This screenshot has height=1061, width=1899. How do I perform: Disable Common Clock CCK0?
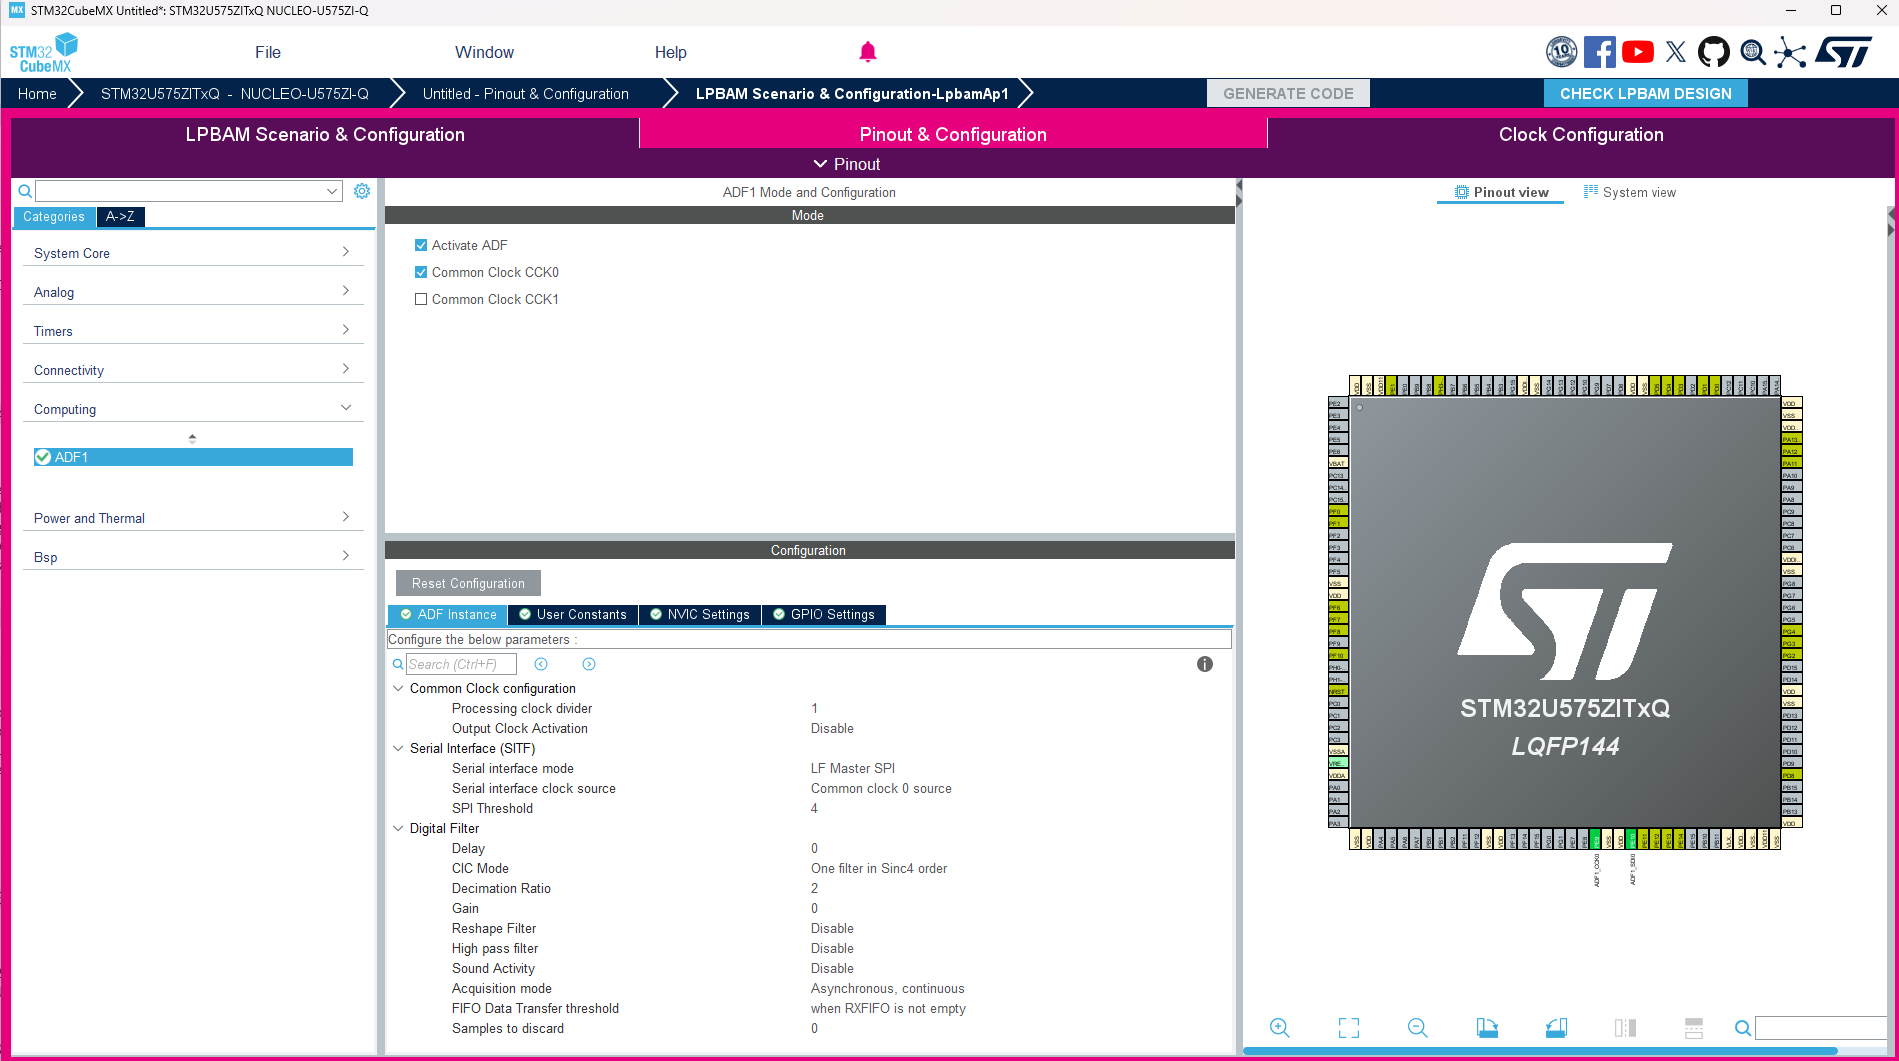tap(421, 271)
